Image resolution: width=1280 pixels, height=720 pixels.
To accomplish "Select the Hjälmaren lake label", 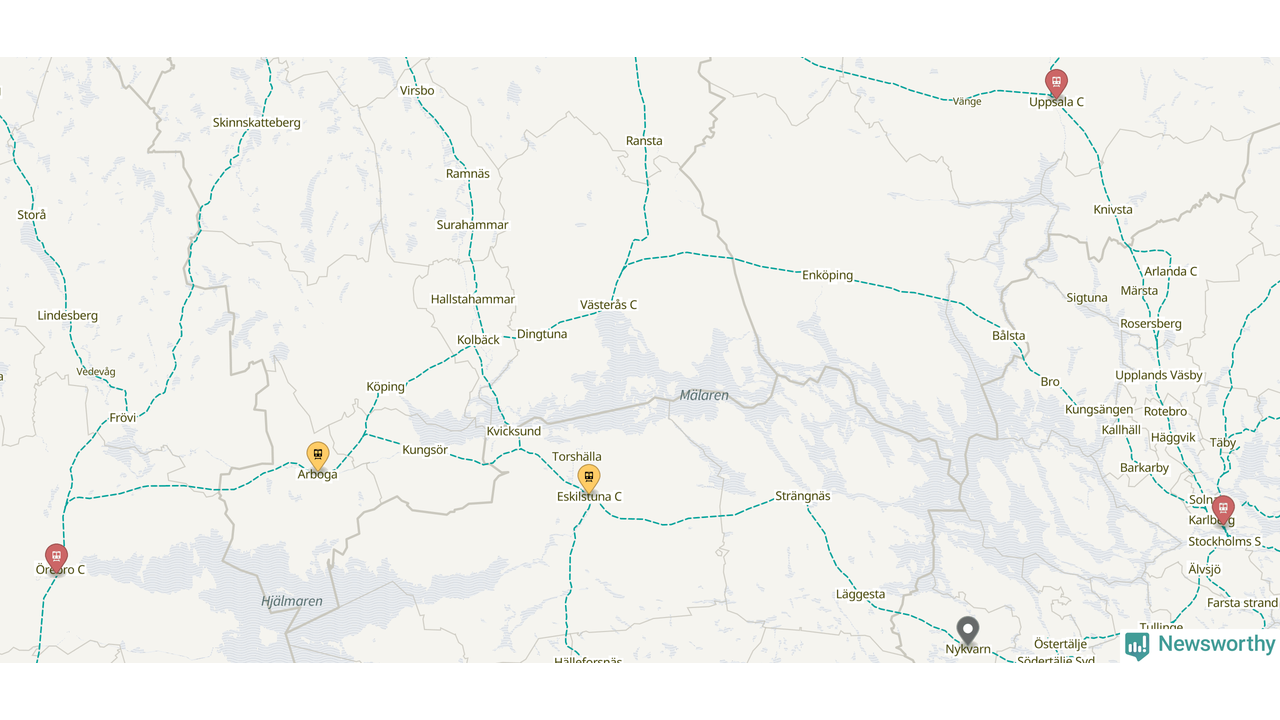I will click(x=292, y=602).
